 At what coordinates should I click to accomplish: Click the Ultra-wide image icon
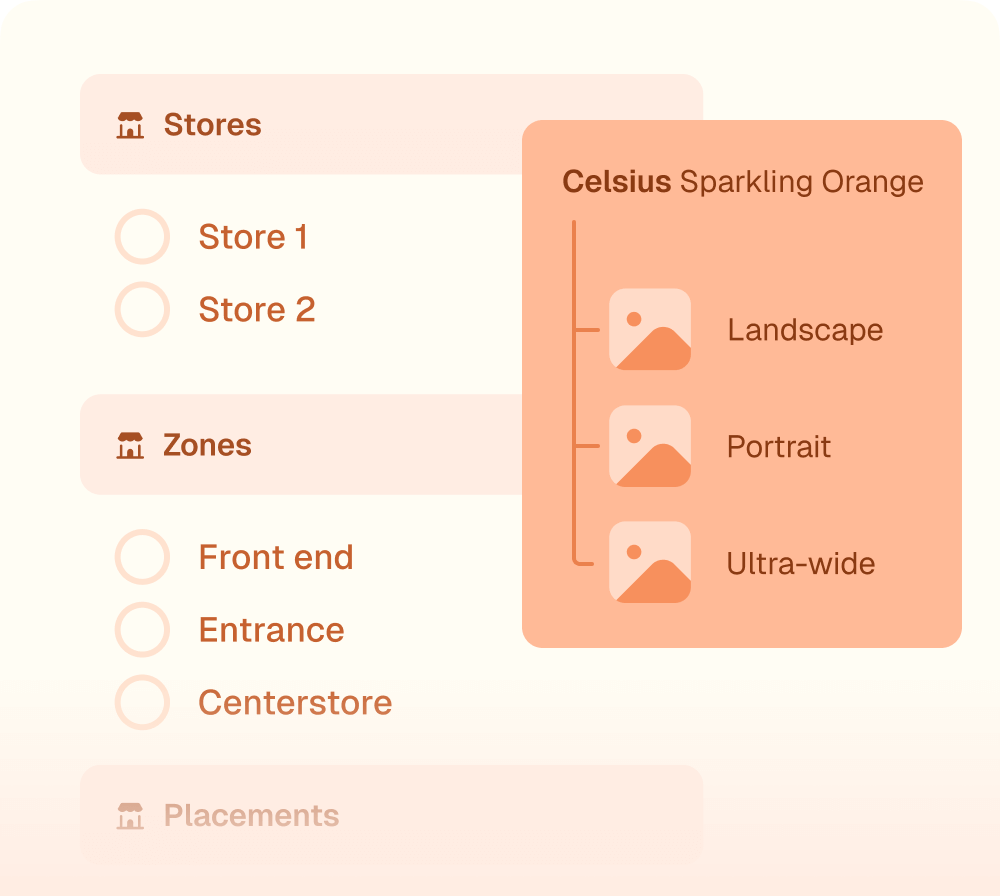650,562
